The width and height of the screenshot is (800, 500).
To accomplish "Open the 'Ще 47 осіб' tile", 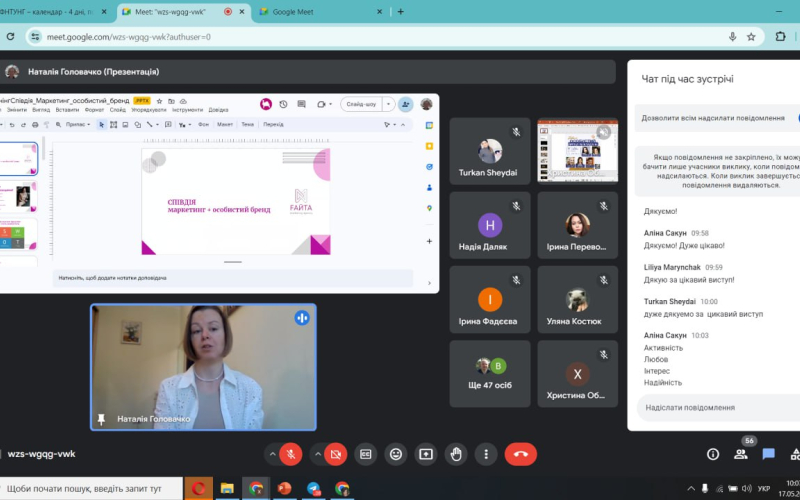I will (490, 374).
